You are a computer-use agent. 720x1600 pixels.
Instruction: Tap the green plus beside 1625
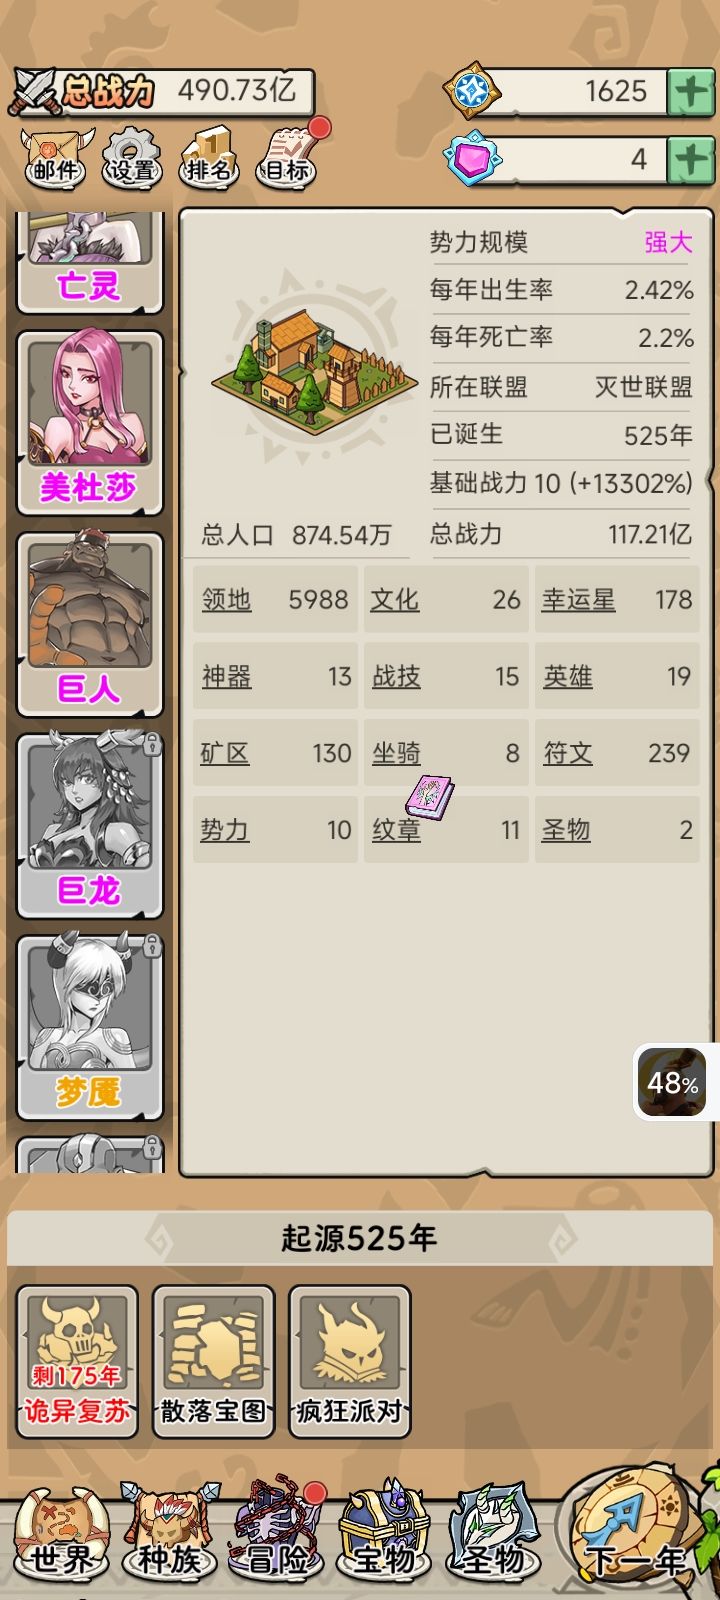(x=690, y=92)
